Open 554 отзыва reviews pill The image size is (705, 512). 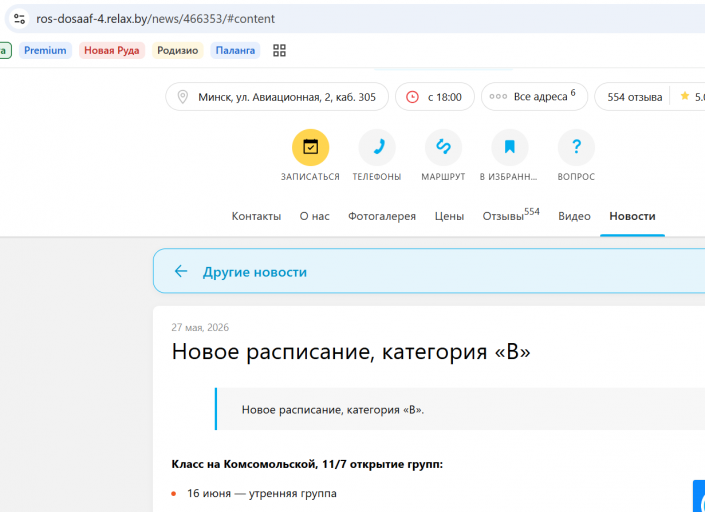coord(634,97)
